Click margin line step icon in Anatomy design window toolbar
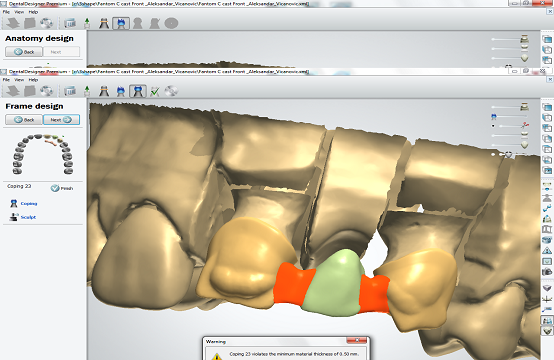Screen dimensions: 554x360 [104, 23]
